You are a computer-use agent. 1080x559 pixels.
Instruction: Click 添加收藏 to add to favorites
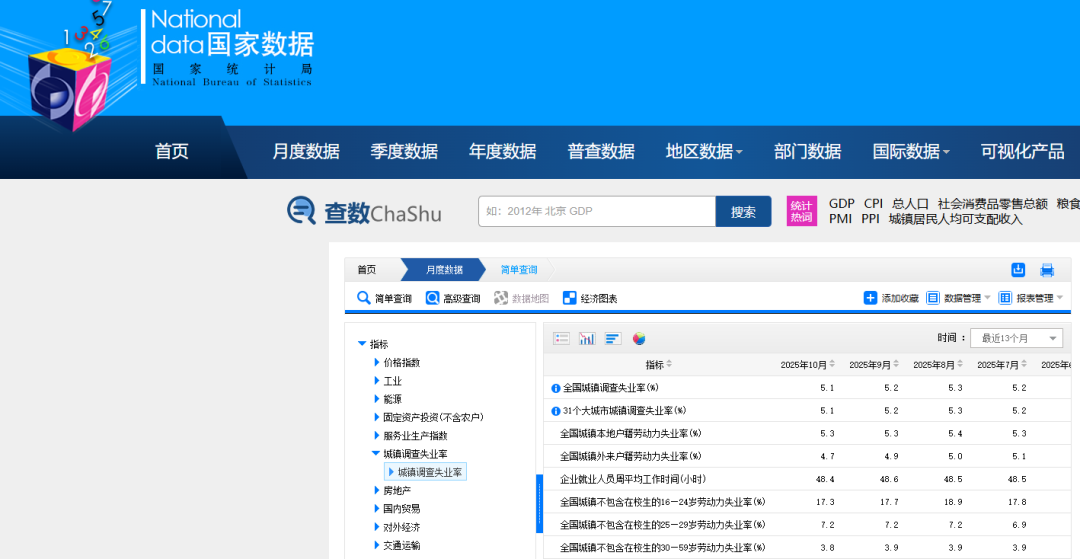pyautogui.click(x=891, y=298)
